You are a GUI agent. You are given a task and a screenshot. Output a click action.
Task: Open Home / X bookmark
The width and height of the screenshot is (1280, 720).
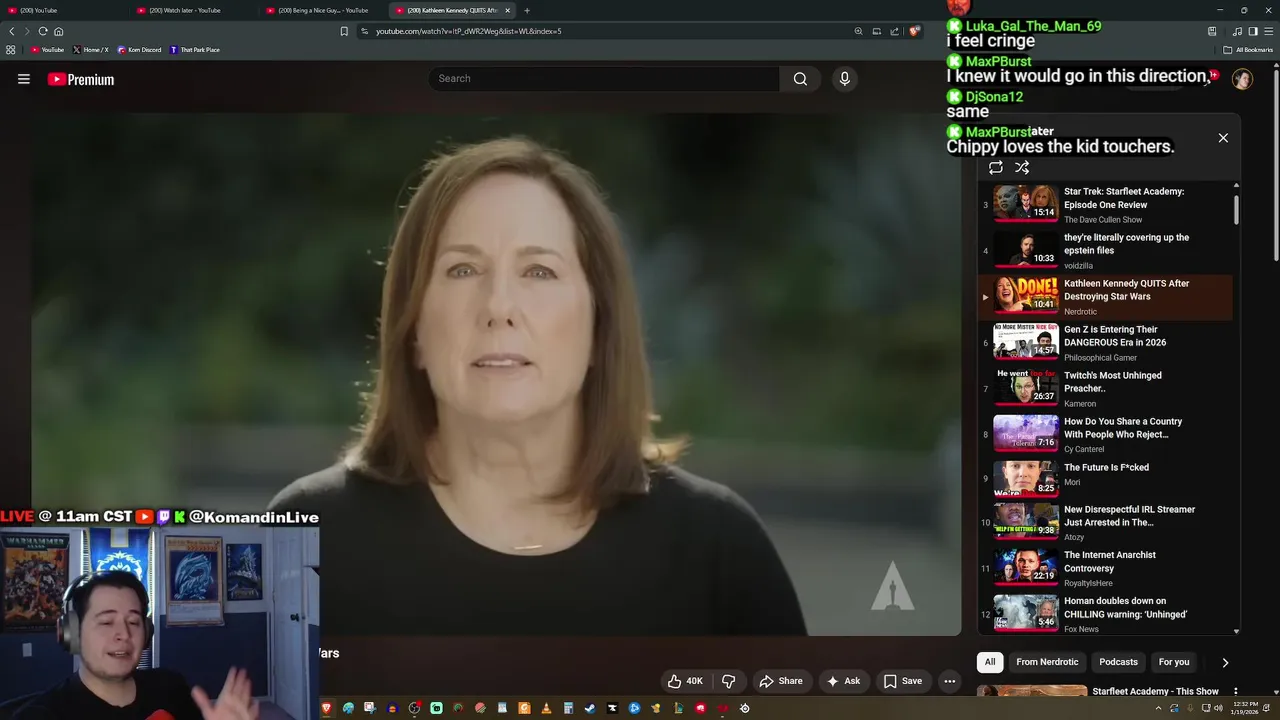pos(90,50)
